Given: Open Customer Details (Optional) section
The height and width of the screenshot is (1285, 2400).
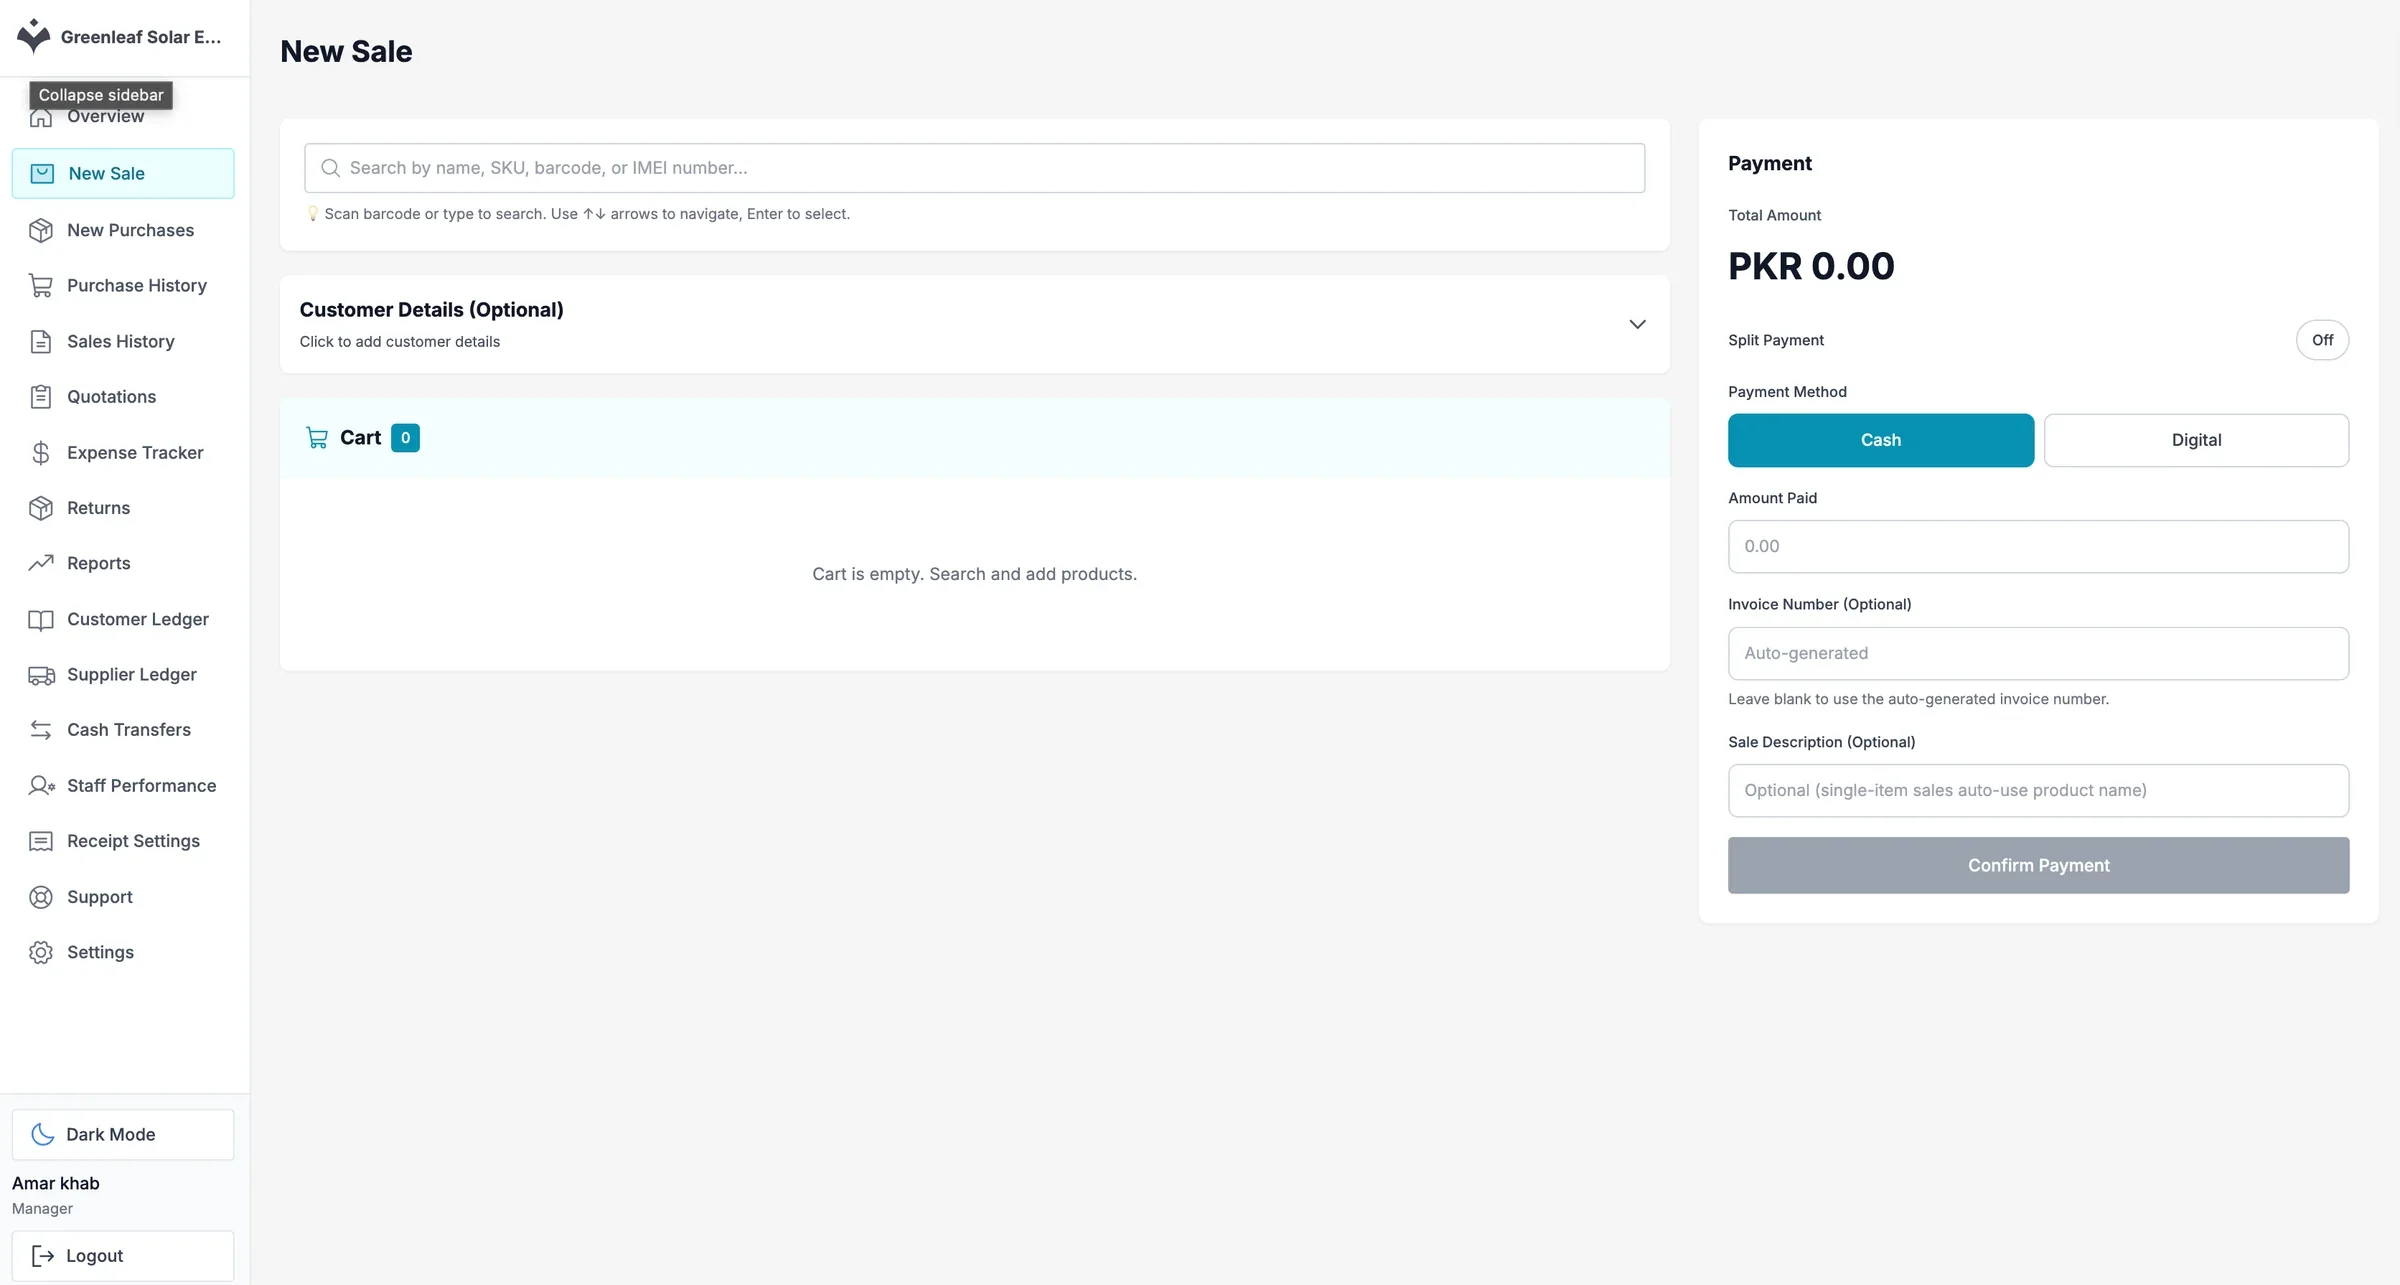Looking at the screenshot, I should click(x=974, y=324).
